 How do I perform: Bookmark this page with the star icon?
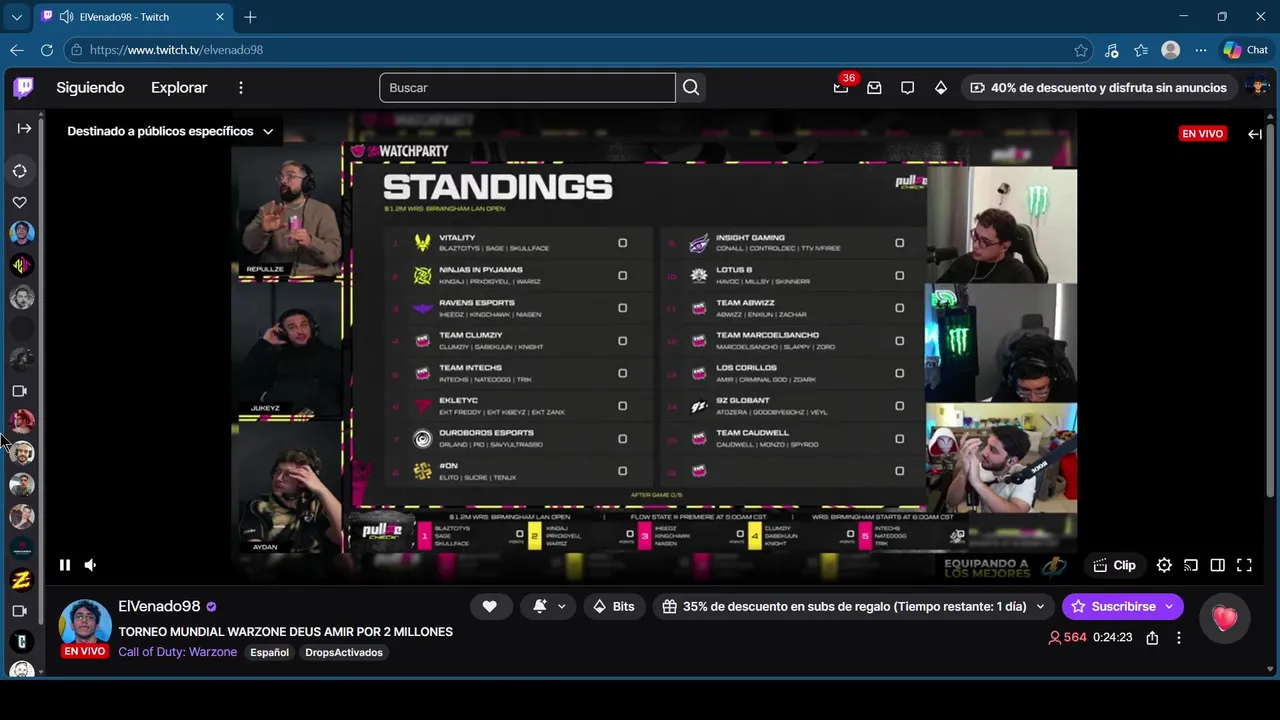[x=1081, y=50]
